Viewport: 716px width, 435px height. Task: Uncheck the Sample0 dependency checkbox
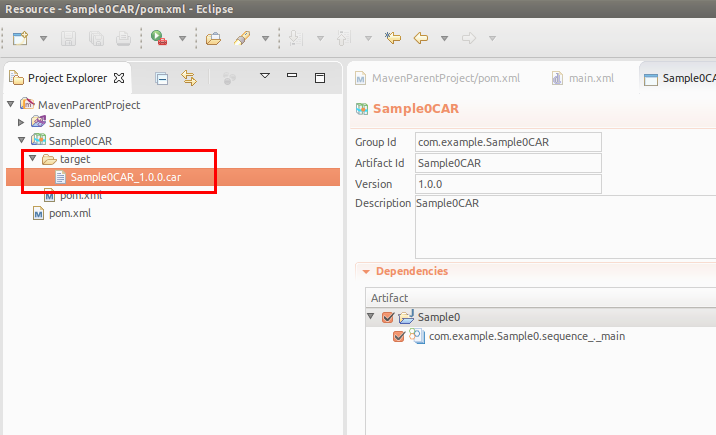(x=389, y=317)
